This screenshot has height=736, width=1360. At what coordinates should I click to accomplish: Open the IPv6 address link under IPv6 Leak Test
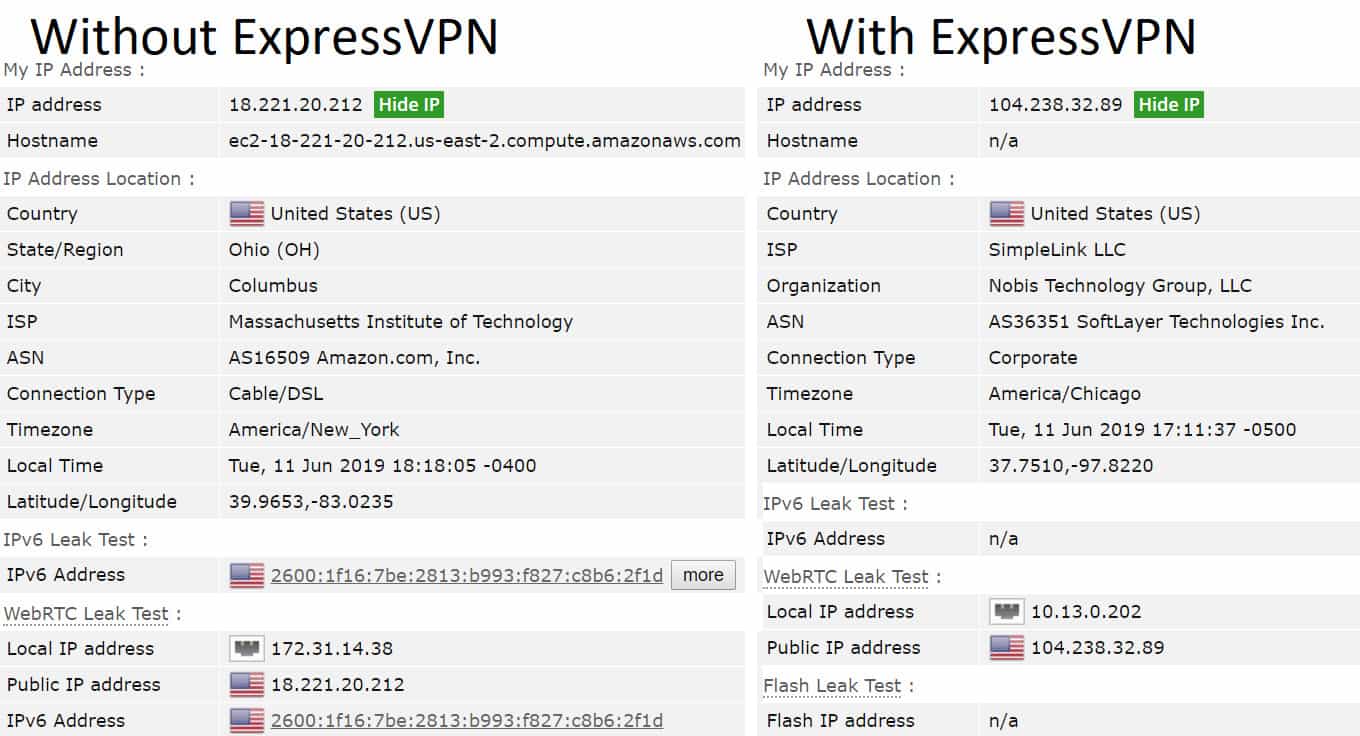pos(466,575)
